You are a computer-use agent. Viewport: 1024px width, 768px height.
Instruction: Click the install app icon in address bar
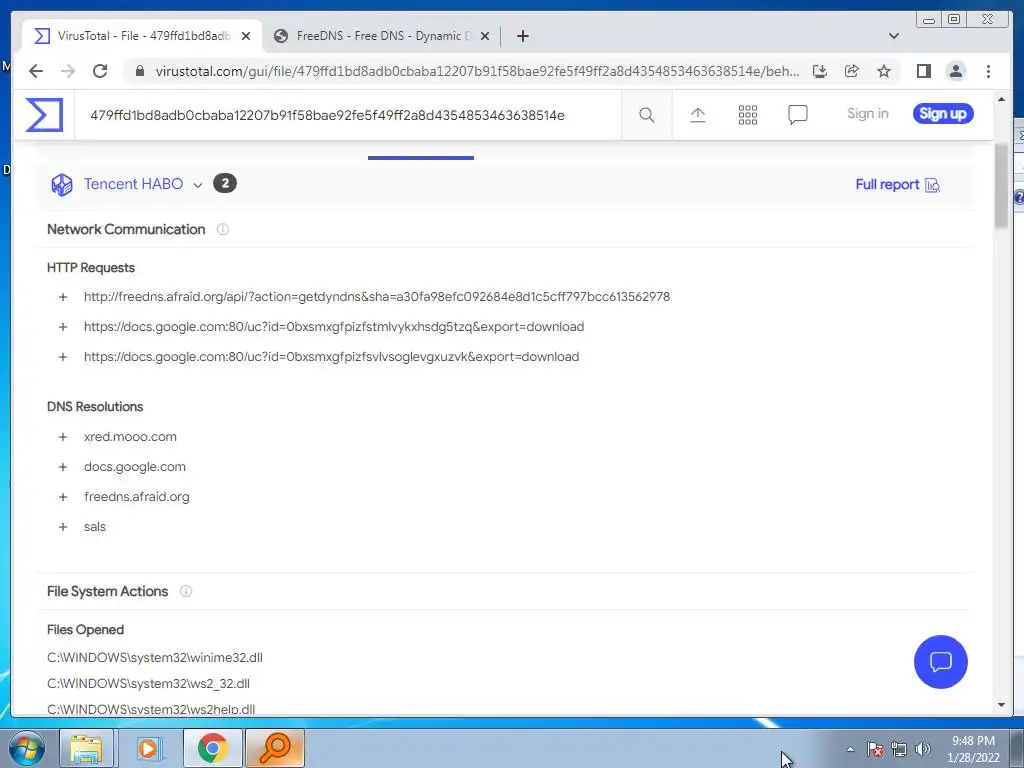tap(820, 71)
